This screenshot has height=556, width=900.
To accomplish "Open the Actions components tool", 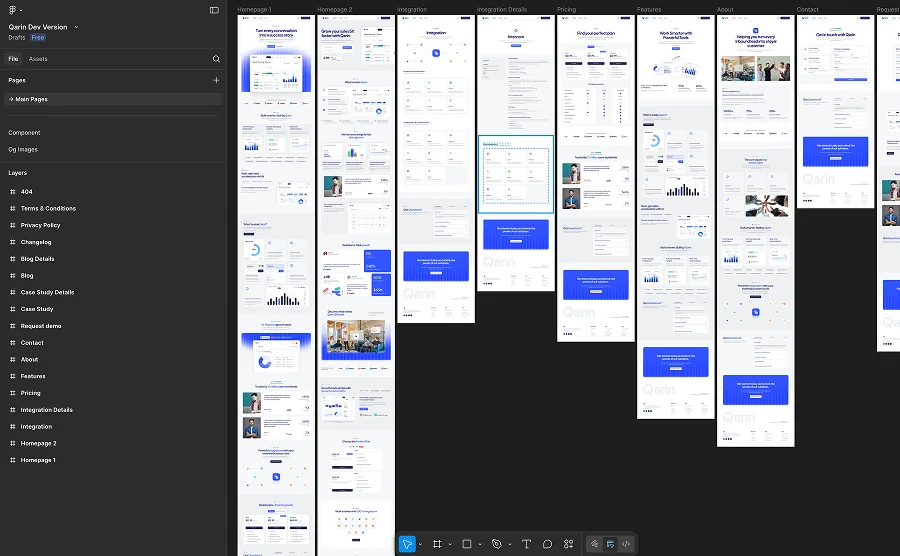I will 568,544.
